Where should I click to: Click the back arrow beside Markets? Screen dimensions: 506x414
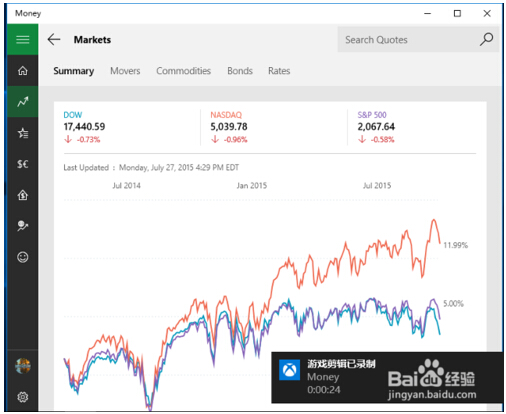(54, 40)
